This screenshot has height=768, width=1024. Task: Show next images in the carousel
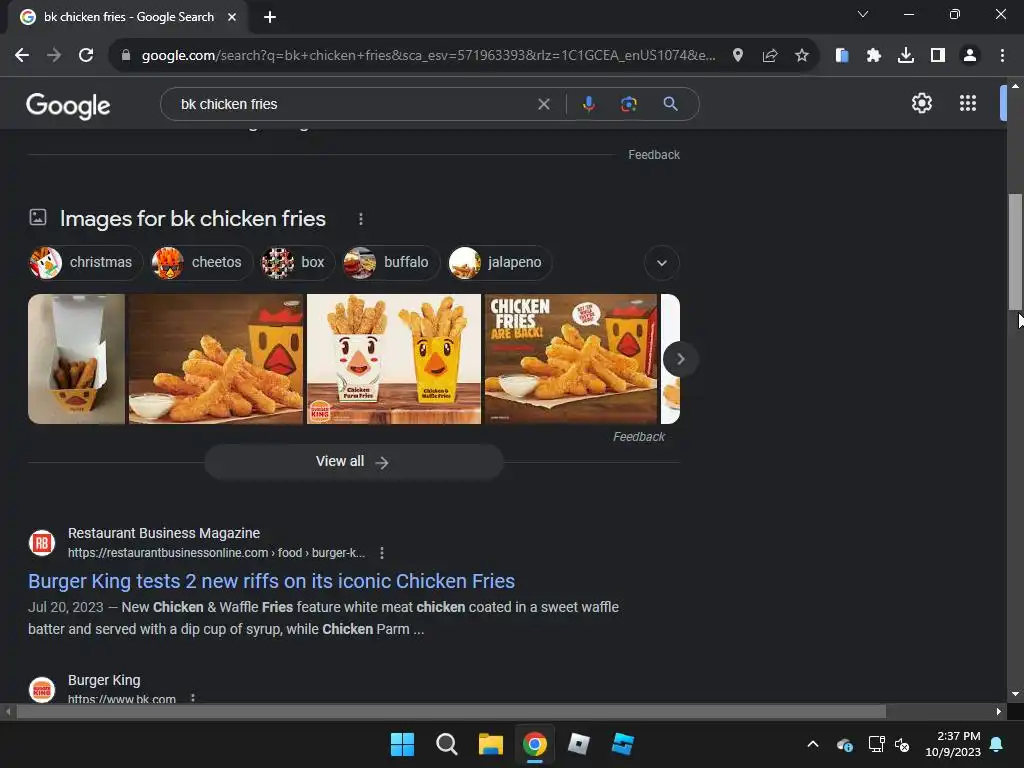[680, 359]
